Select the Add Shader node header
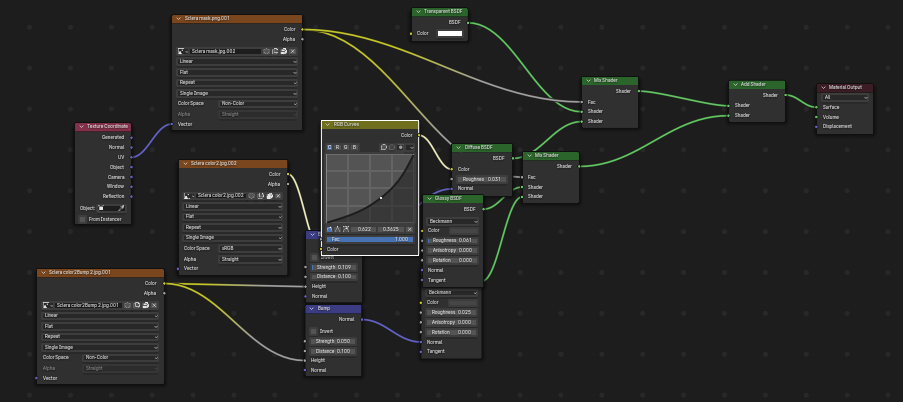The width and height of the screenshot is (903, 402). 757,85
